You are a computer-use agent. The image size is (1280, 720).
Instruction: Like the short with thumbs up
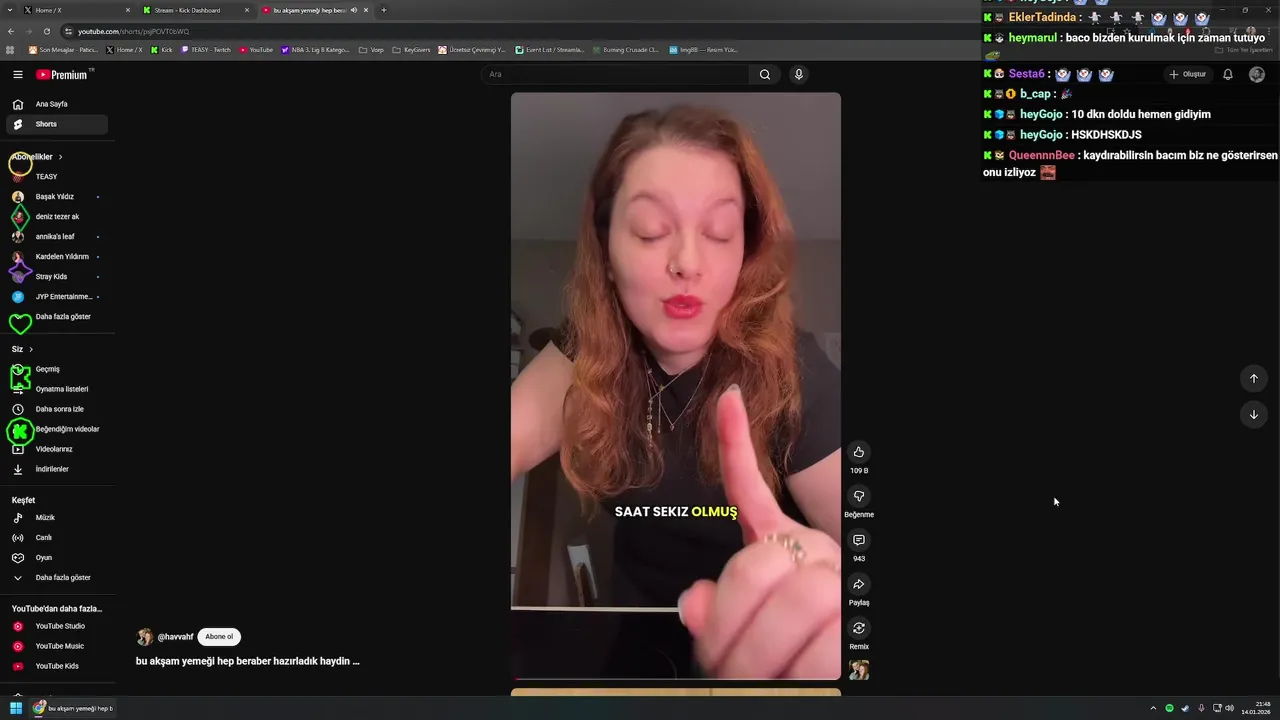[859, 452]
